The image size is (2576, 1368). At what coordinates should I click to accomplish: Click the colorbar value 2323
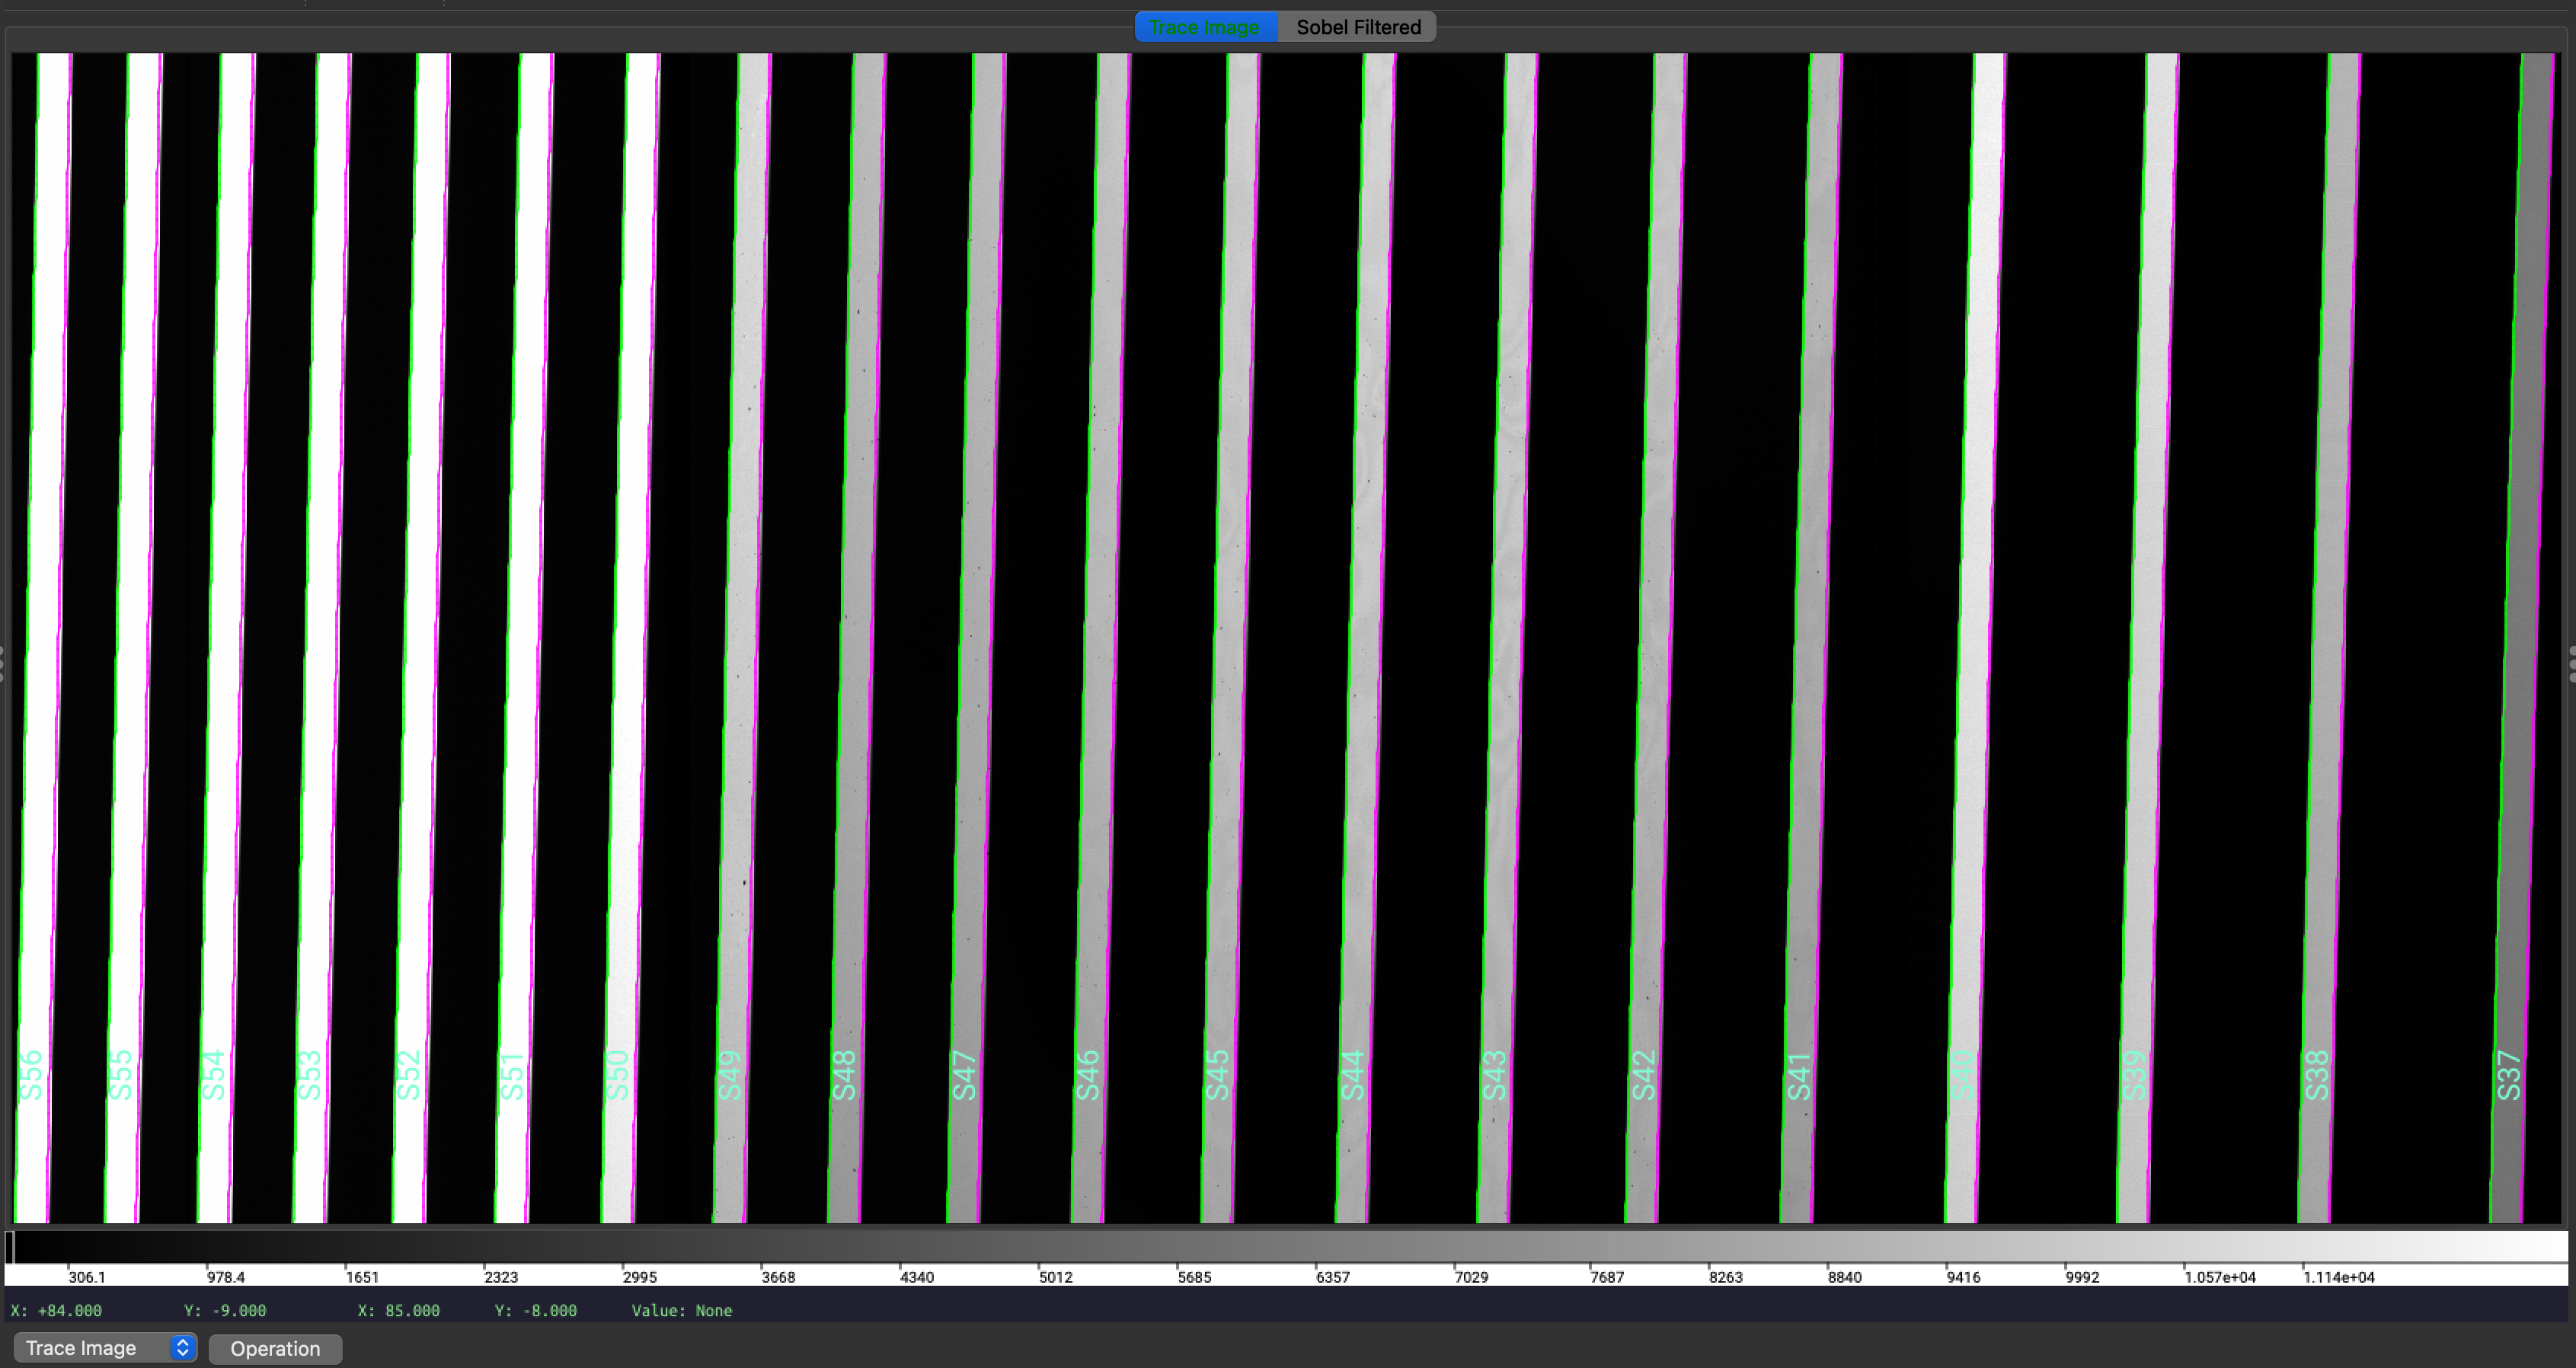click(501, 1277)
